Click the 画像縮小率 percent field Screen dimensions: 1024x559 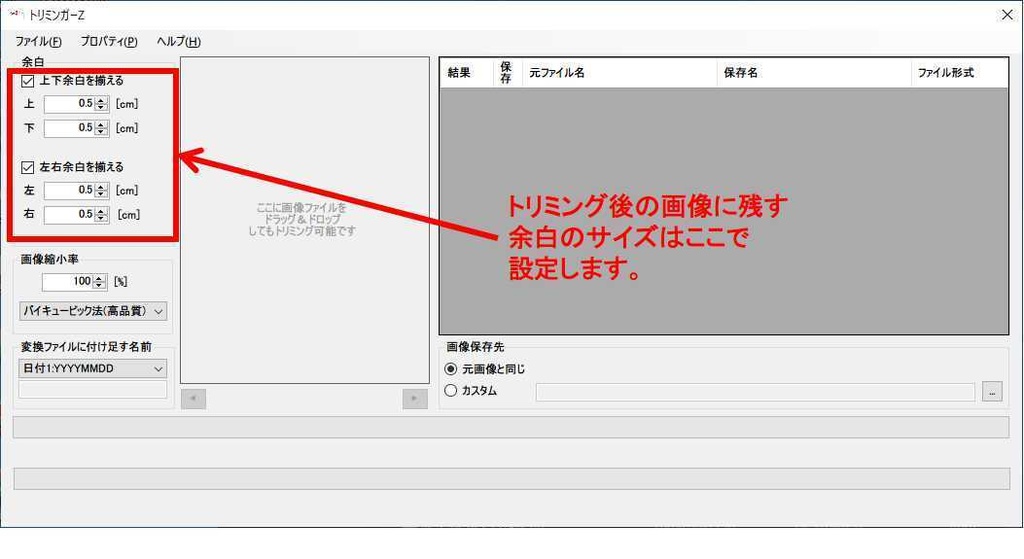67,281
